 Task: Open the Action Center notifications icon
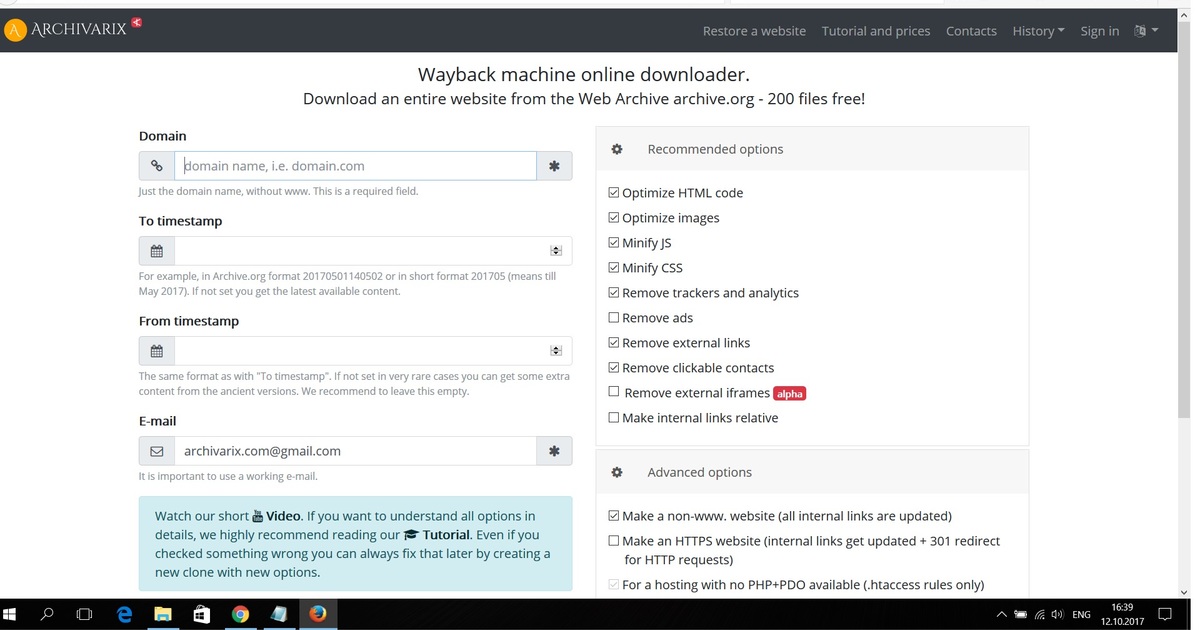1164,614
